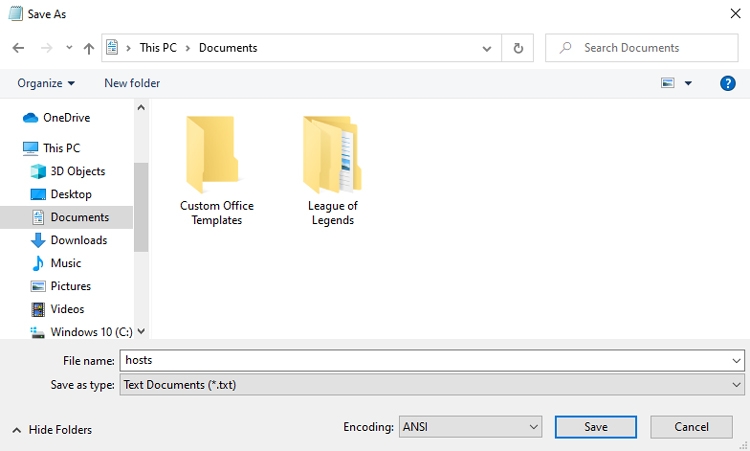Viewport: 750px width, 451px height.
Task: Click the League of Legends label
Action: (333, 213)
